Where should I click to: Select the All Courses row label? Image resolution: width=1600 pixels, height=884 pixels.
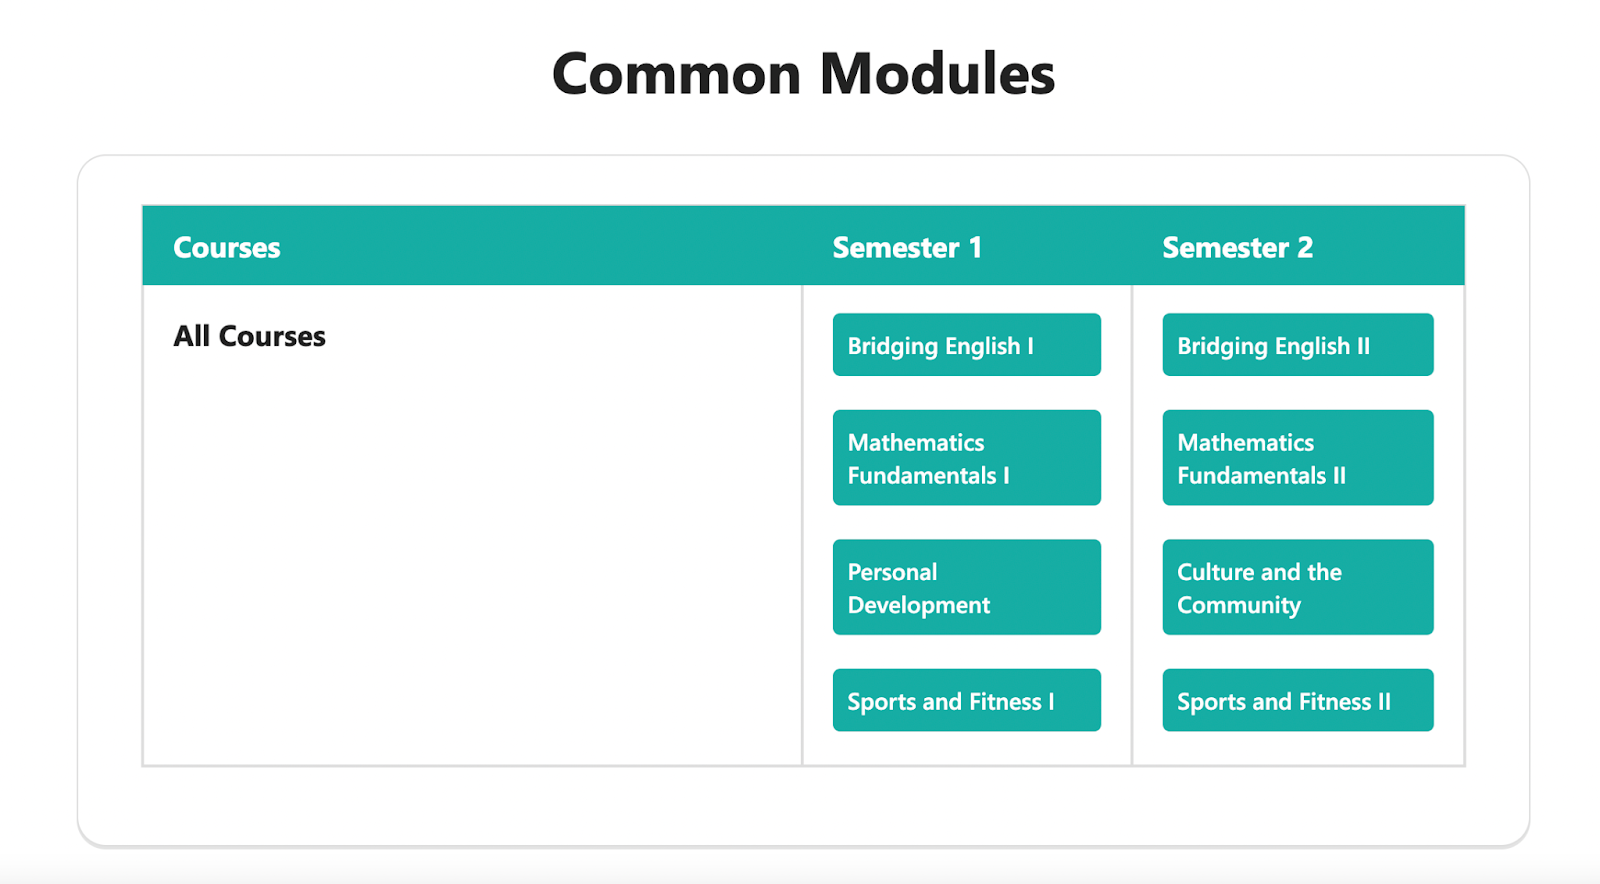click(249, 336)
